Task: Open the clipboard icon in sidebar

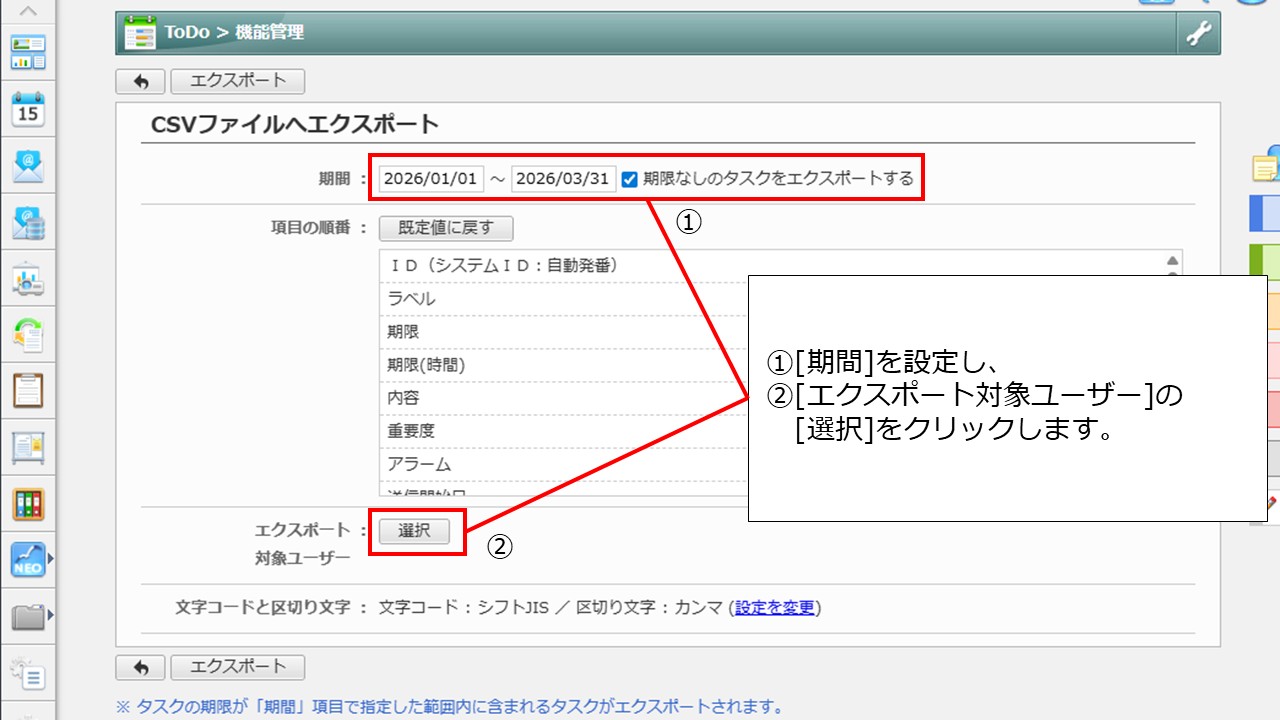Action: coord(28,391)
